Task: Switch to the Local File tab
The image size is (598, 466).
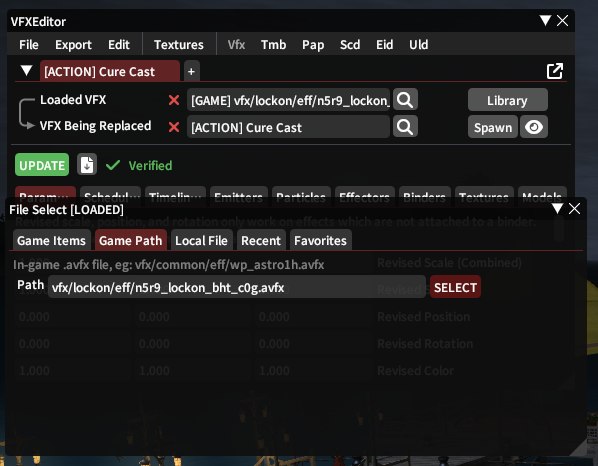Action: pos(201,240)
